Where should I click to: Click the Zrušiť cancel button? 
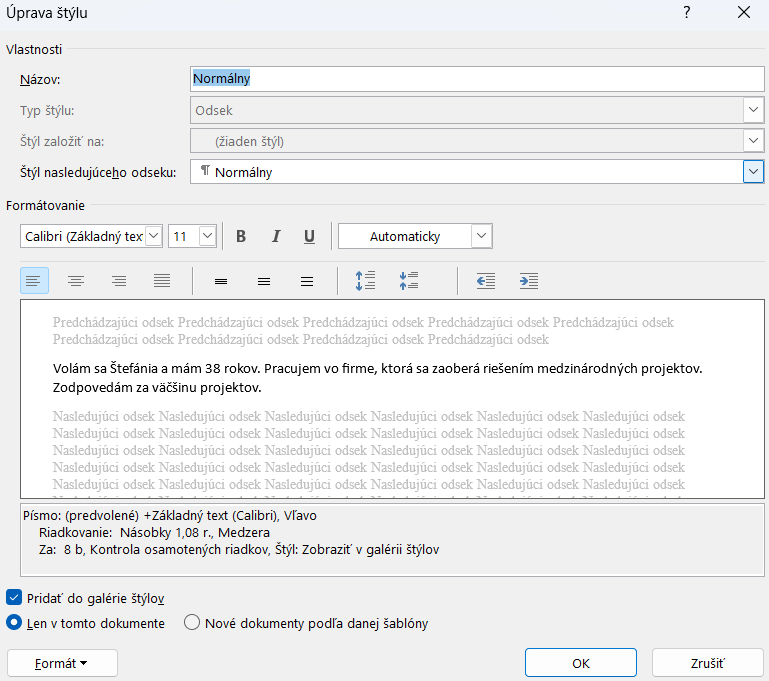[x=707, y=663]
